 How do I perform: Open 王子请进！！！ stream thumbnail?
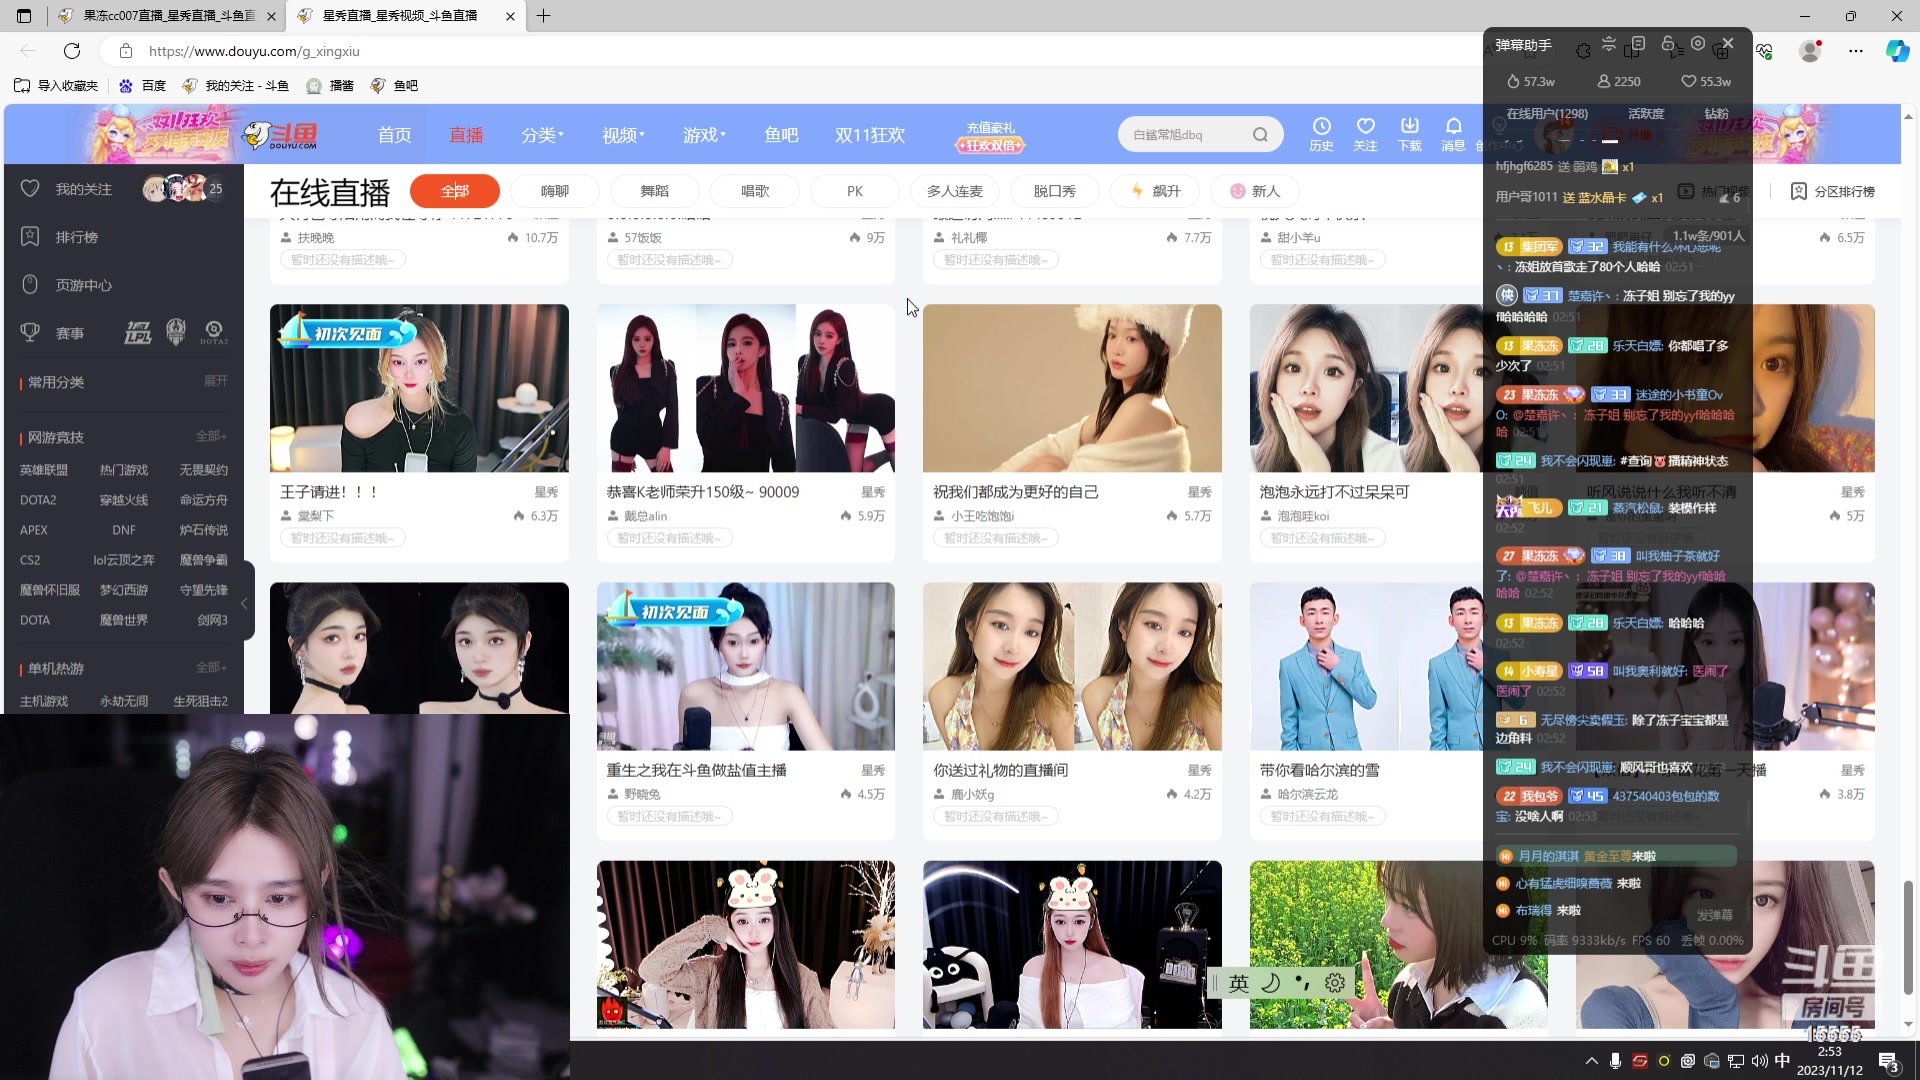tap(419, 388)
